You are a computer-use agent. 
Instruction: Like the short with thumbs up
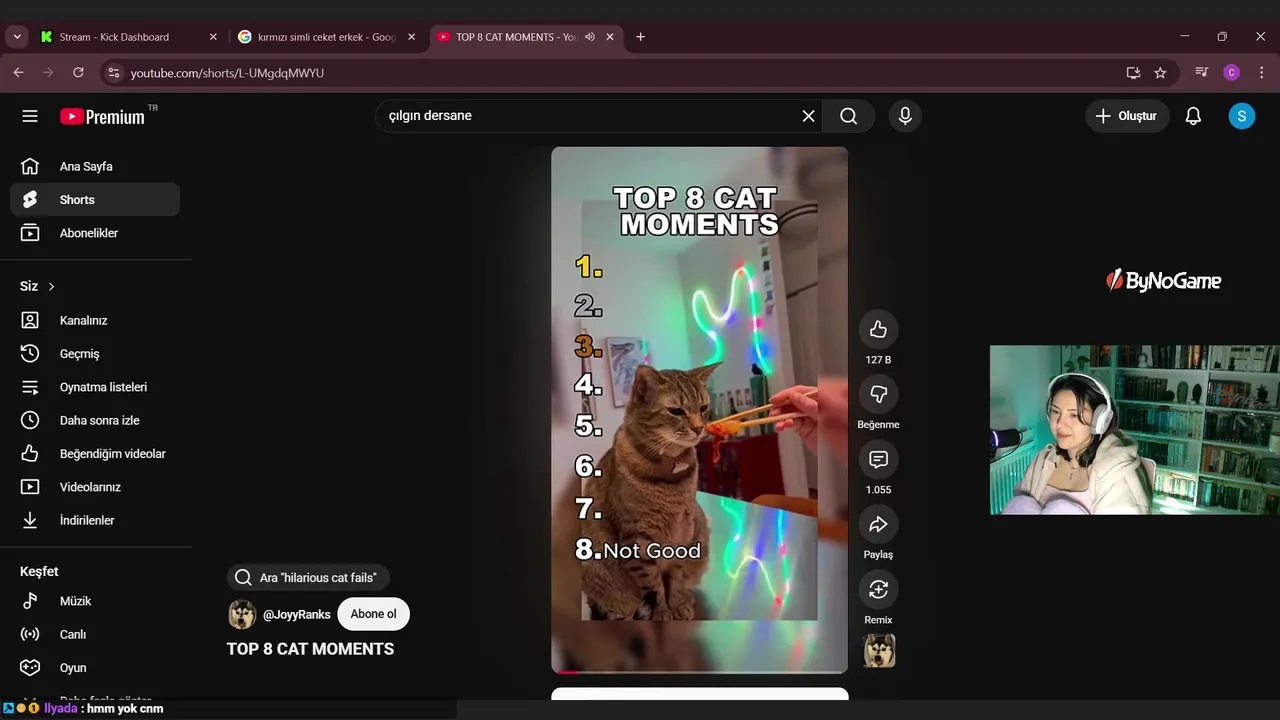(x=878, y=329)
